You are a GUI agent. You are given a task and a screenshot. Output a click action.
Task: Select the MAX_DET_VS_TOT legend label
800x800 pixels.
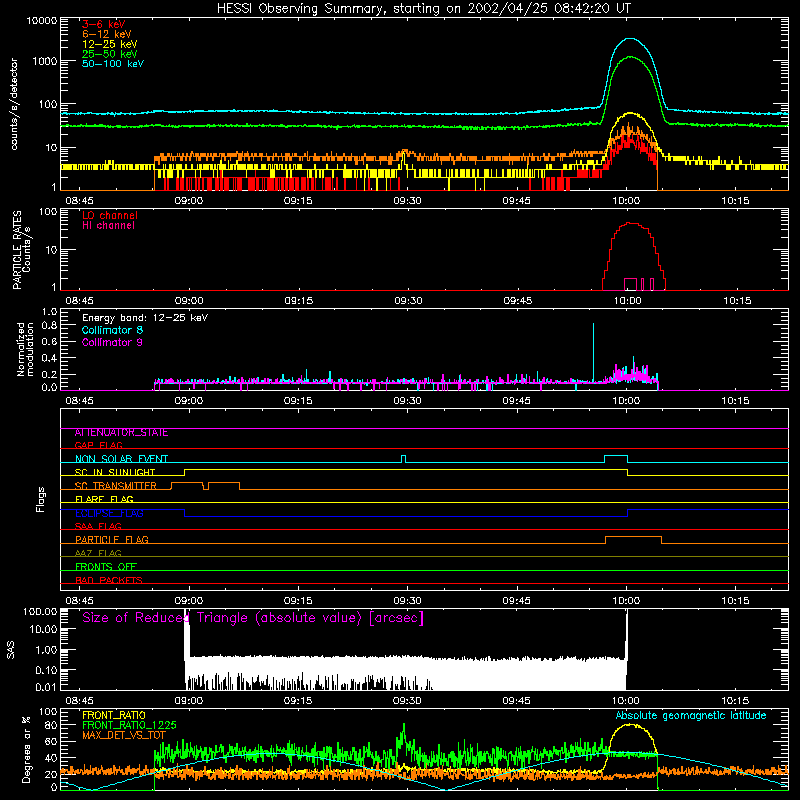[124, 735]
